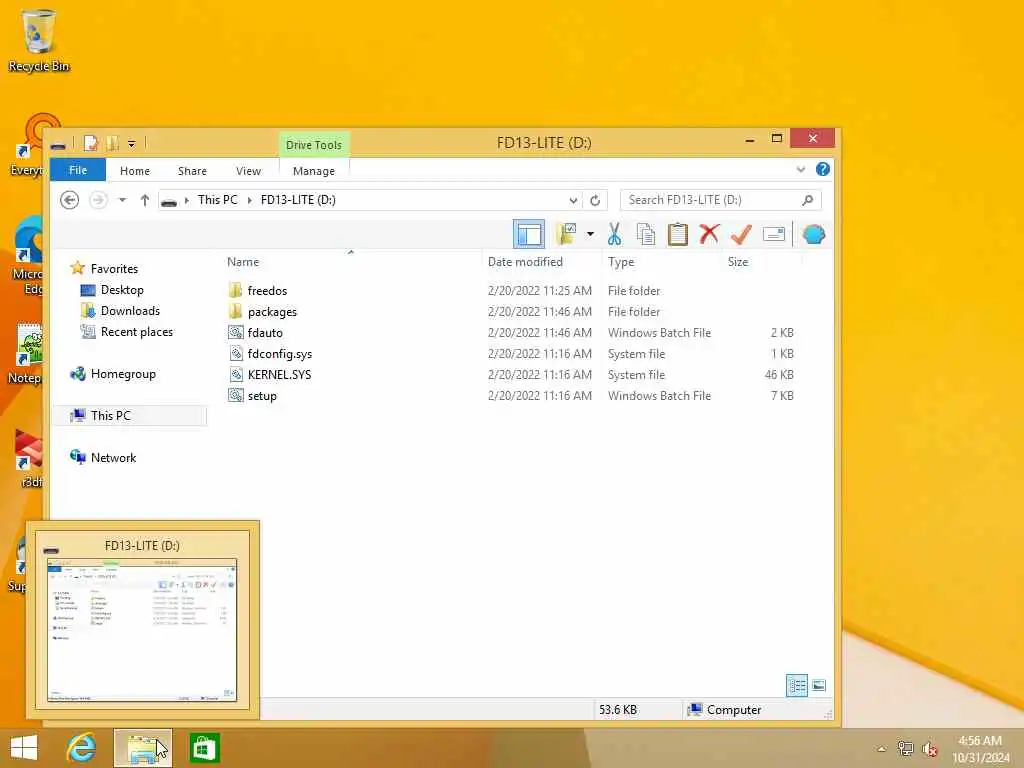1024x768 pixels.
Task: Open the folder options toolbar icon
Action: click(567, 234)
